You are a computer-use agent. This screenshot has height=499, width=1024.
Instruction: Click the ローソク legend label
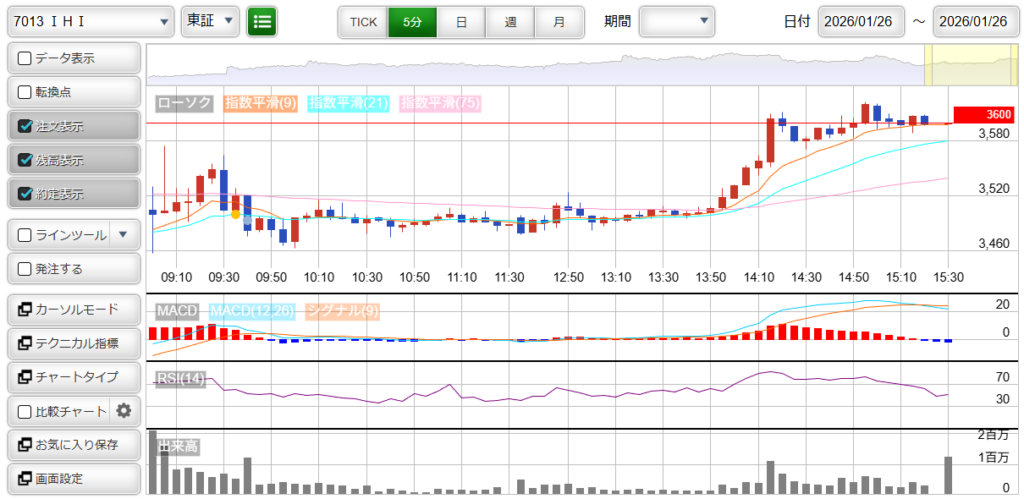click(x=185, y=102)
